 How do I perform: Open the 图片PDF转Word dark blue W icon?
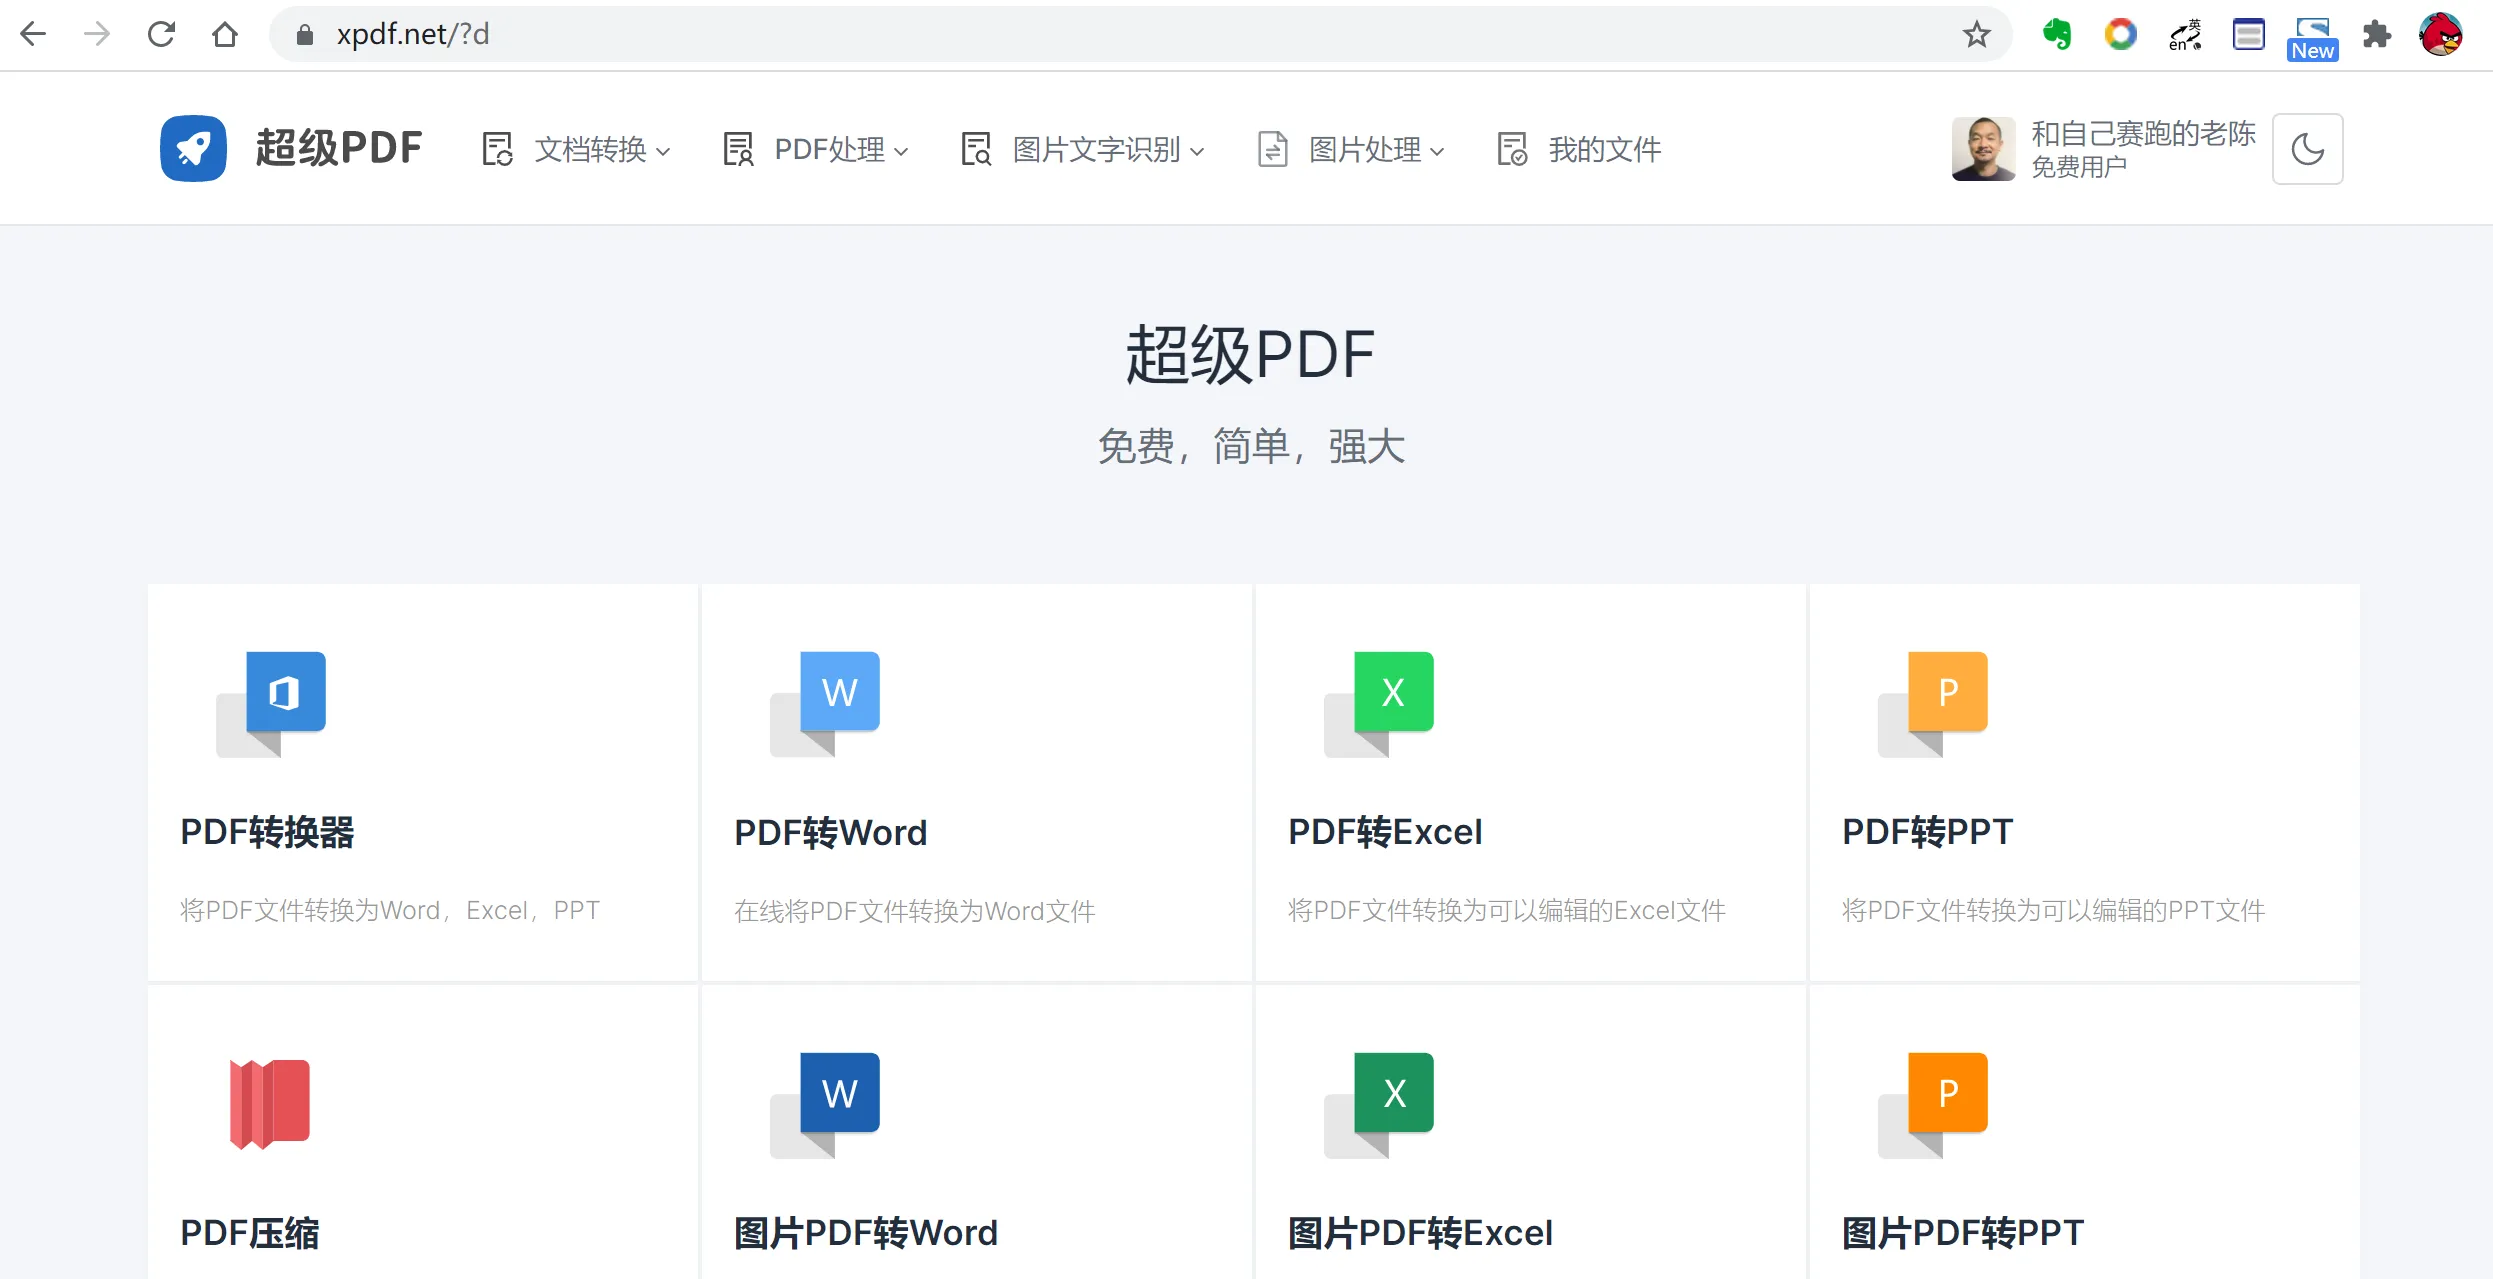(825, 1105)
